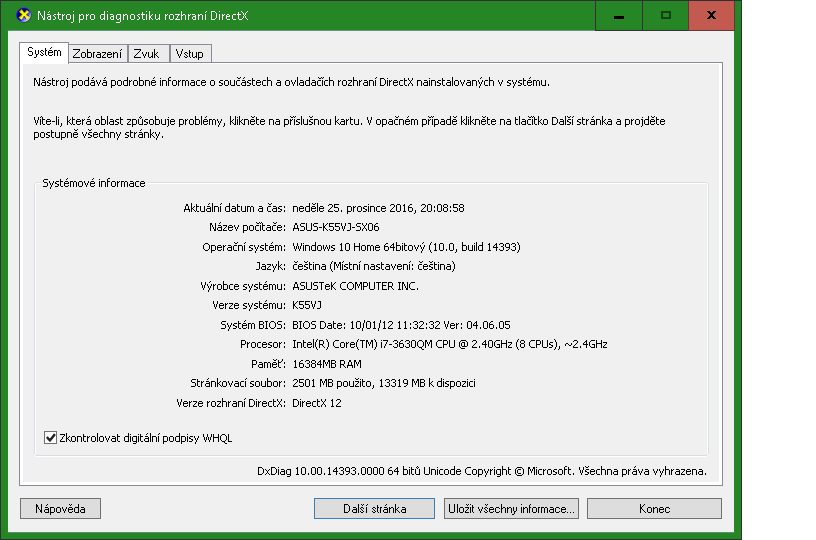The width and height of the screenshot is (816, 540).
Task: Click the Název počítače label
Action: point(247,227)
